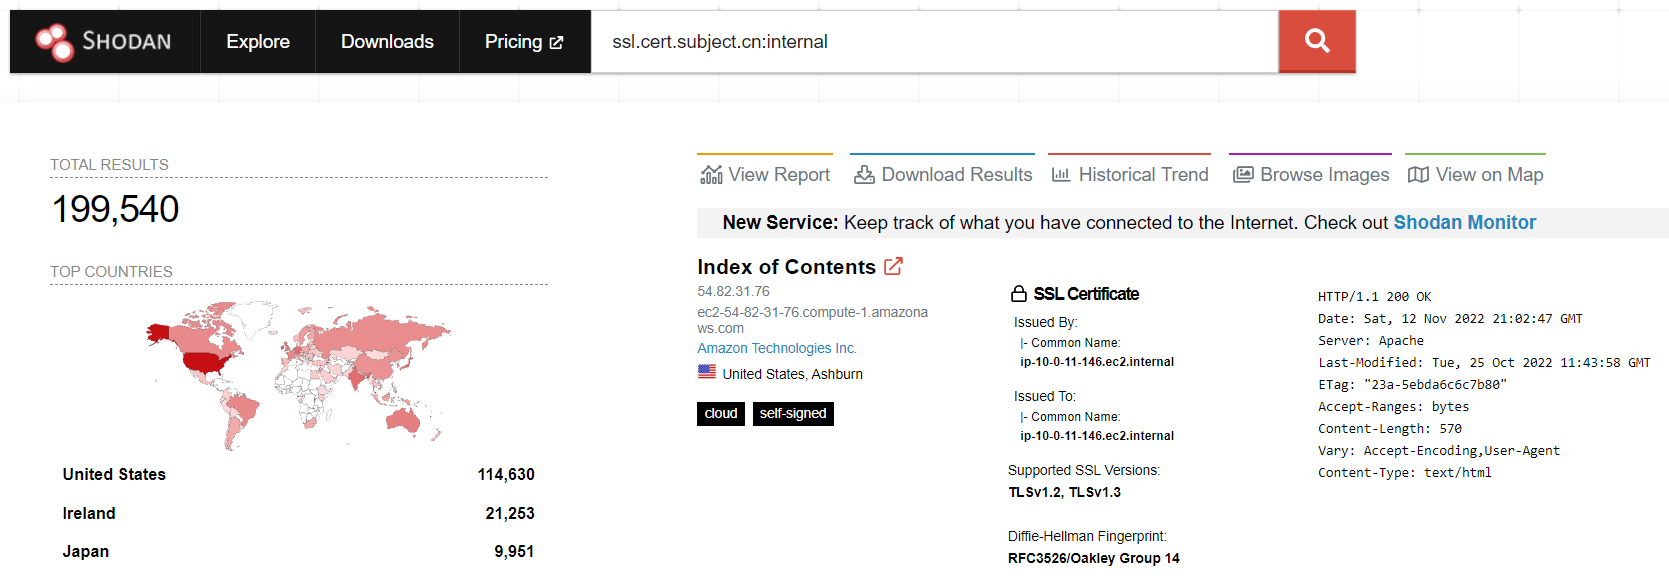Open Browse Images
The height and width of the screenshot is (582, 1669).
[x=1311, y=174]
